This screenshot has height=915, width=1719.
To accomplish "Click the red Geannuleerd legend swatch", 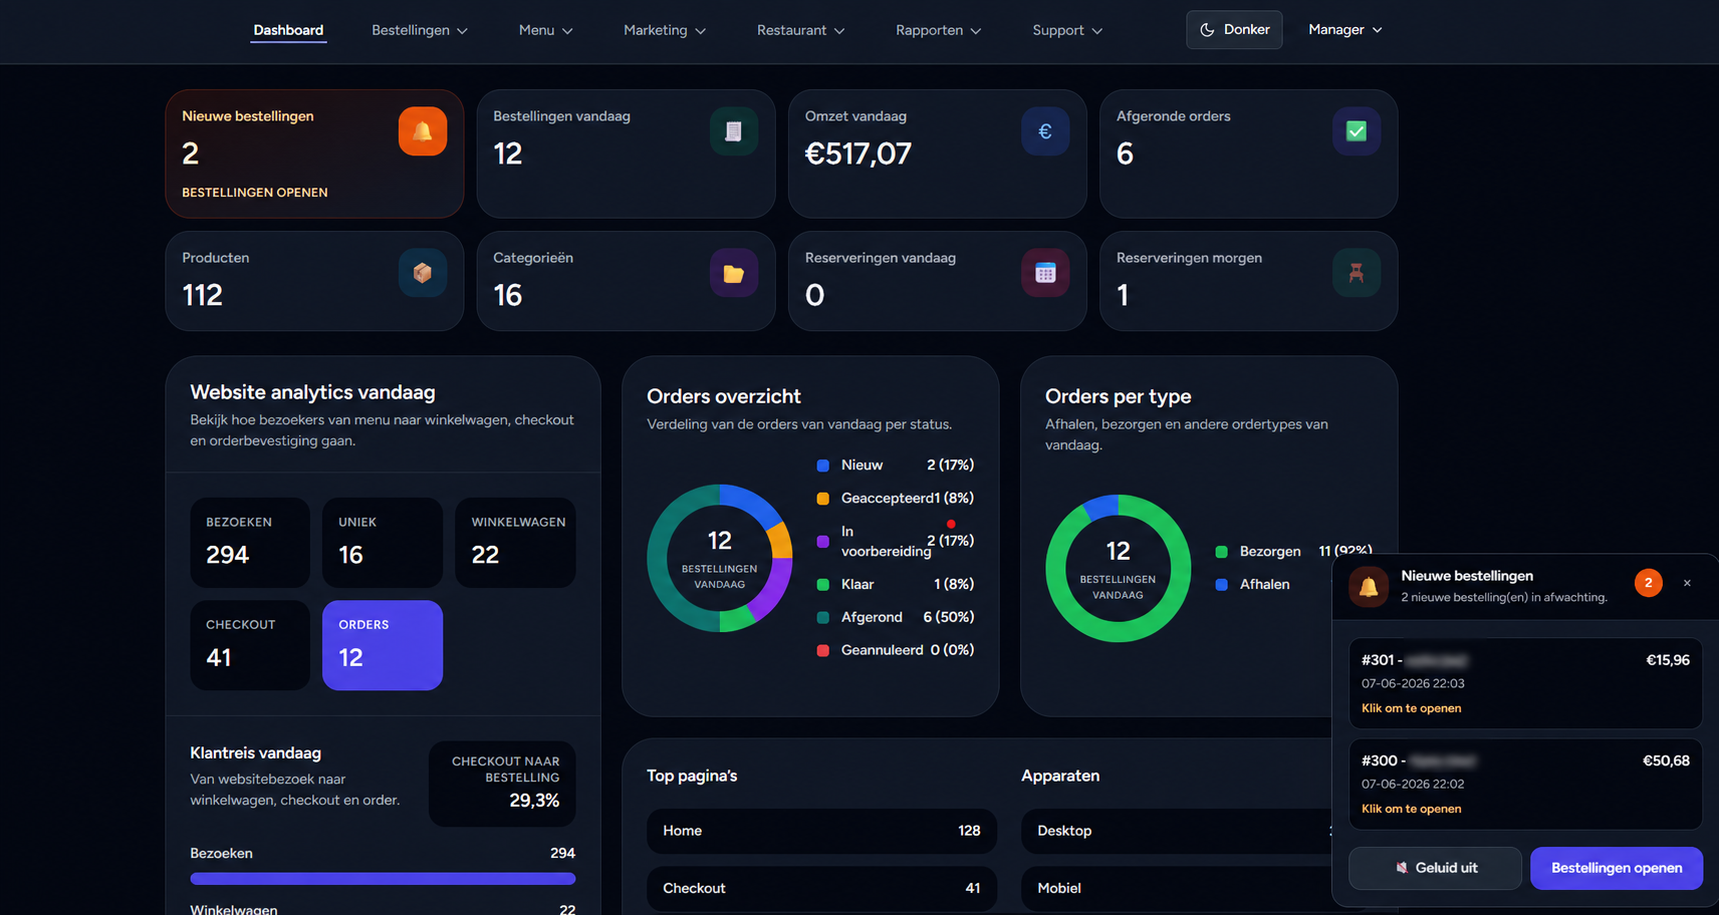I will coord(823,650).
